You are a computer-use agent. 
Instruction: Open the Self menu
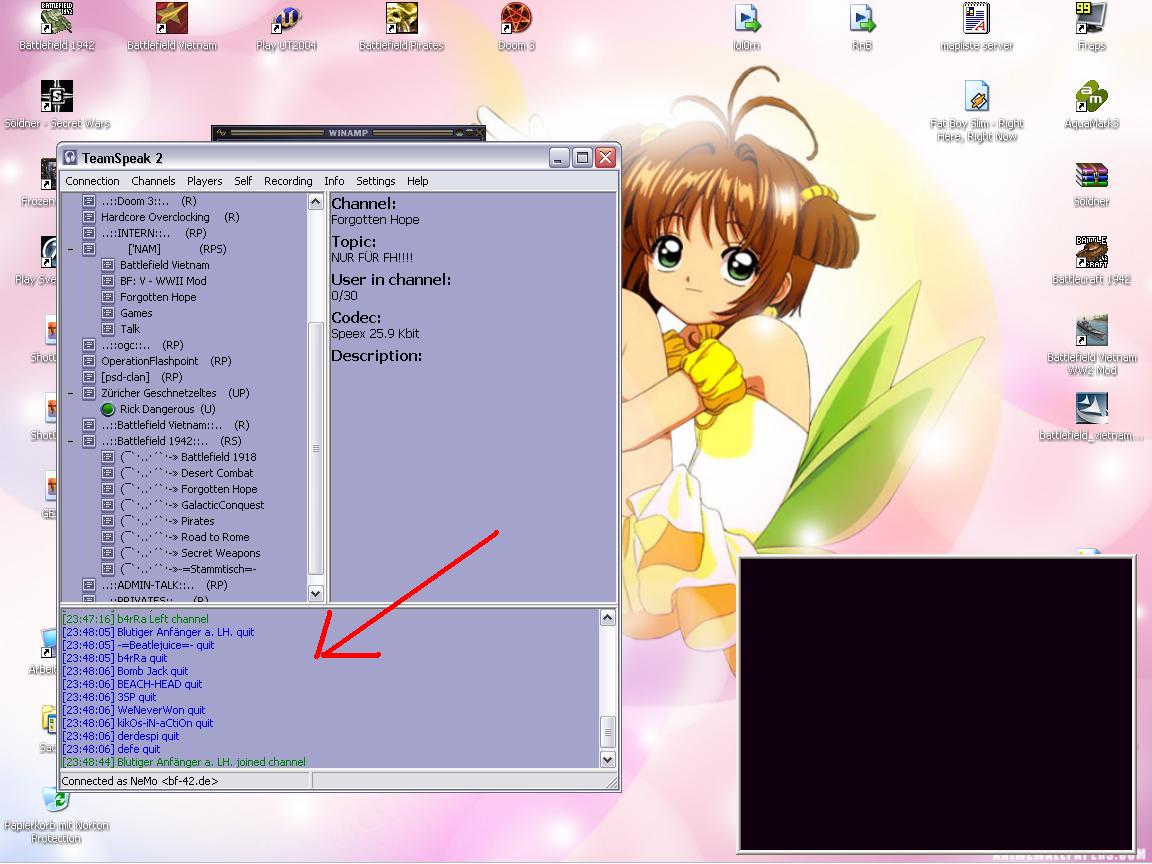click(x=242, y=181)
